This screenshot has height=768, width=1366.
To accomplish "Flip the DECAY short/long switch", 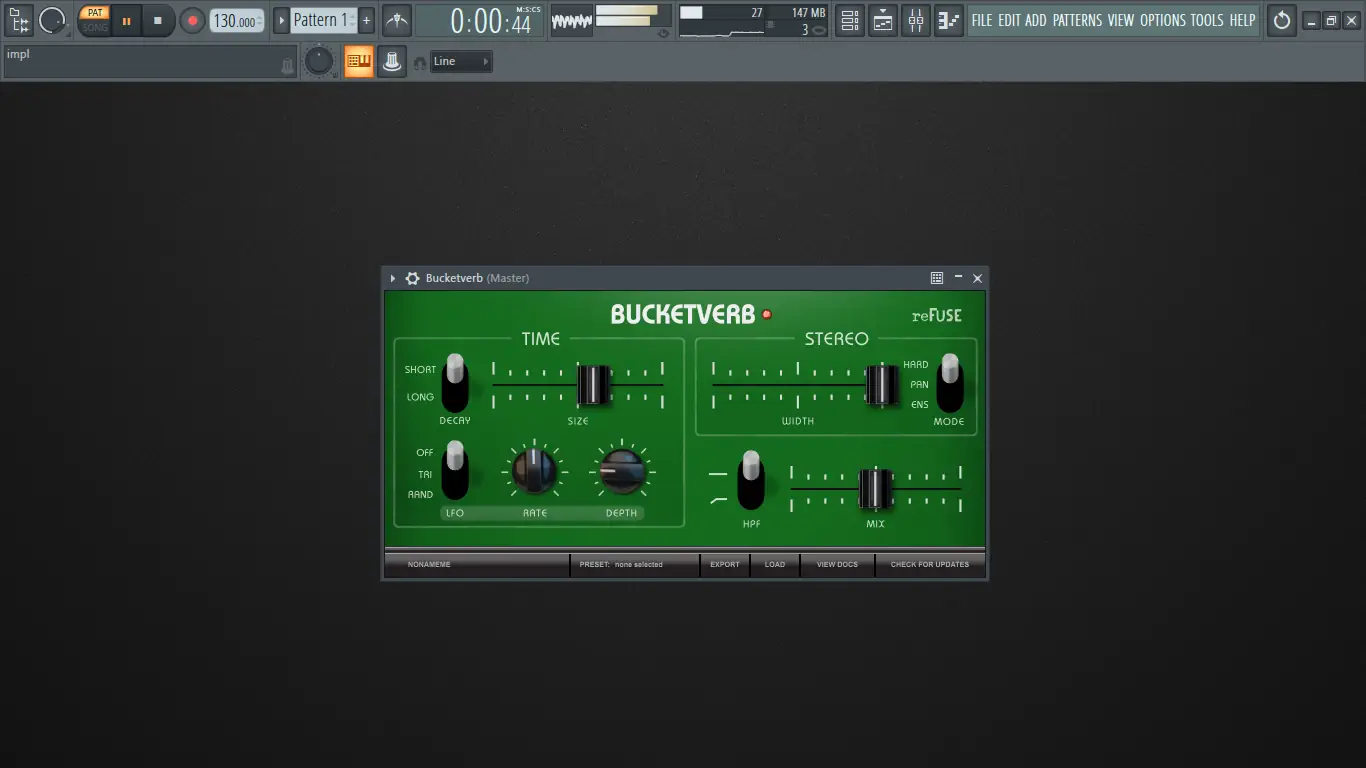I will tap(455, 382).
